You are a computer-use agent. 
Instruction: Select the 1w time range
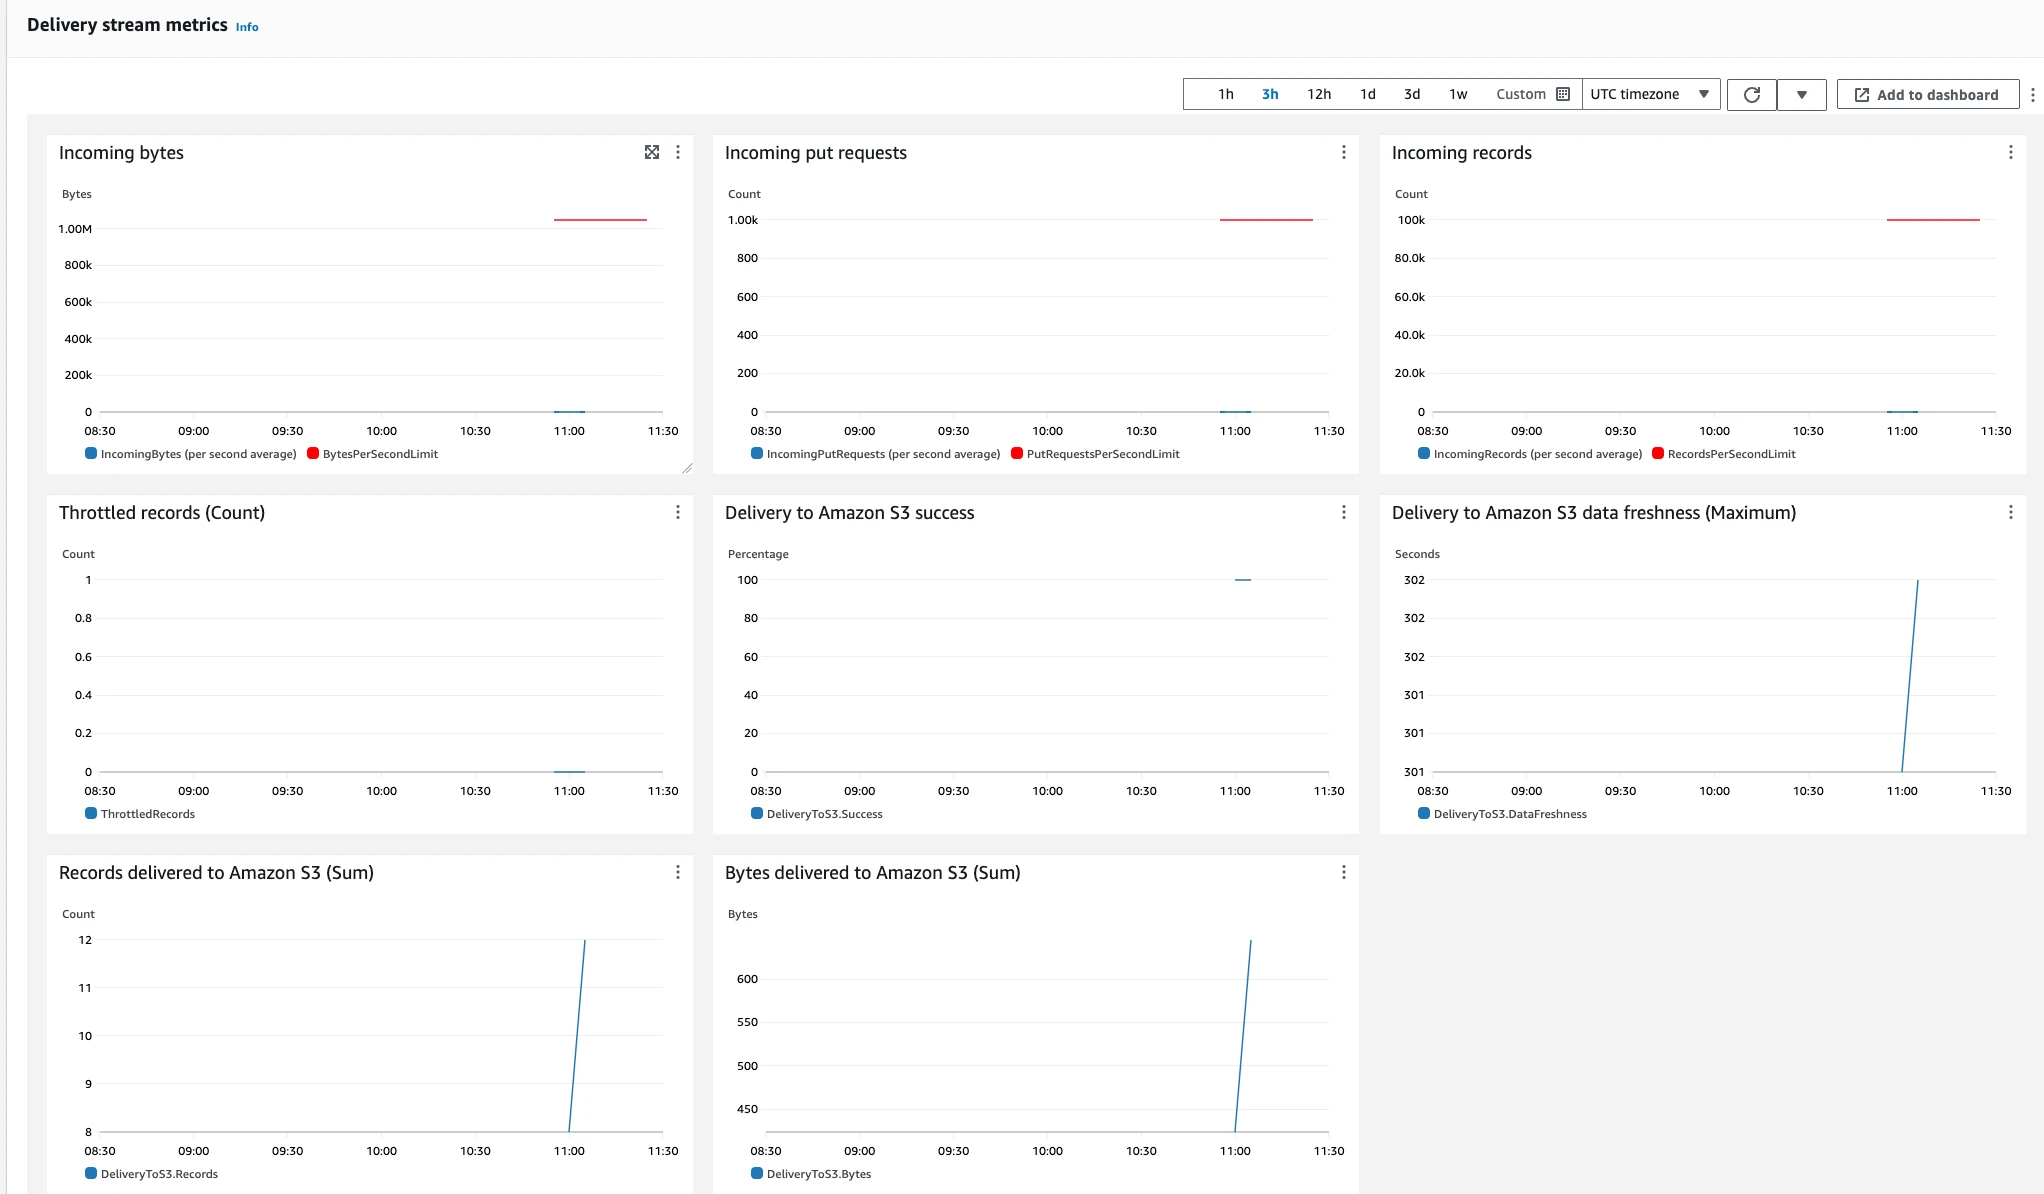pyautogui.click(x=1458, y=94)
